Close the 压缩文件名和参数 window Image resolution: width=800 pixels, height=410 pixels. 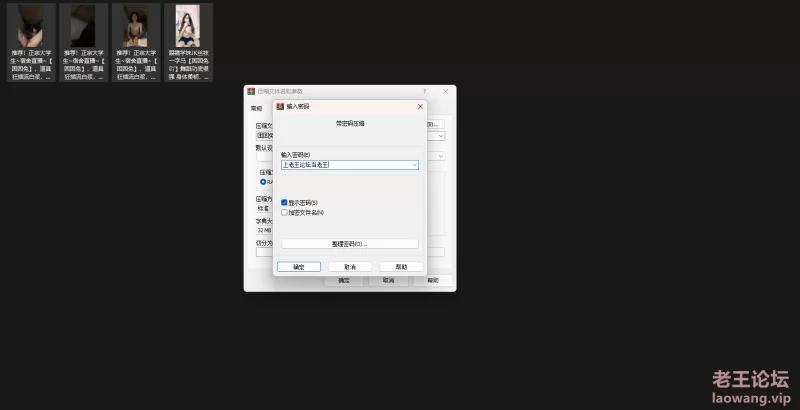pos(445,91)
